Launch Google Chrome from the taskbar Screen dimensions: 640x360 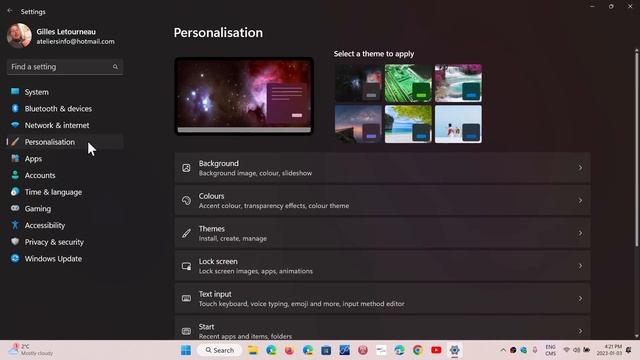[x=418, y=350]
